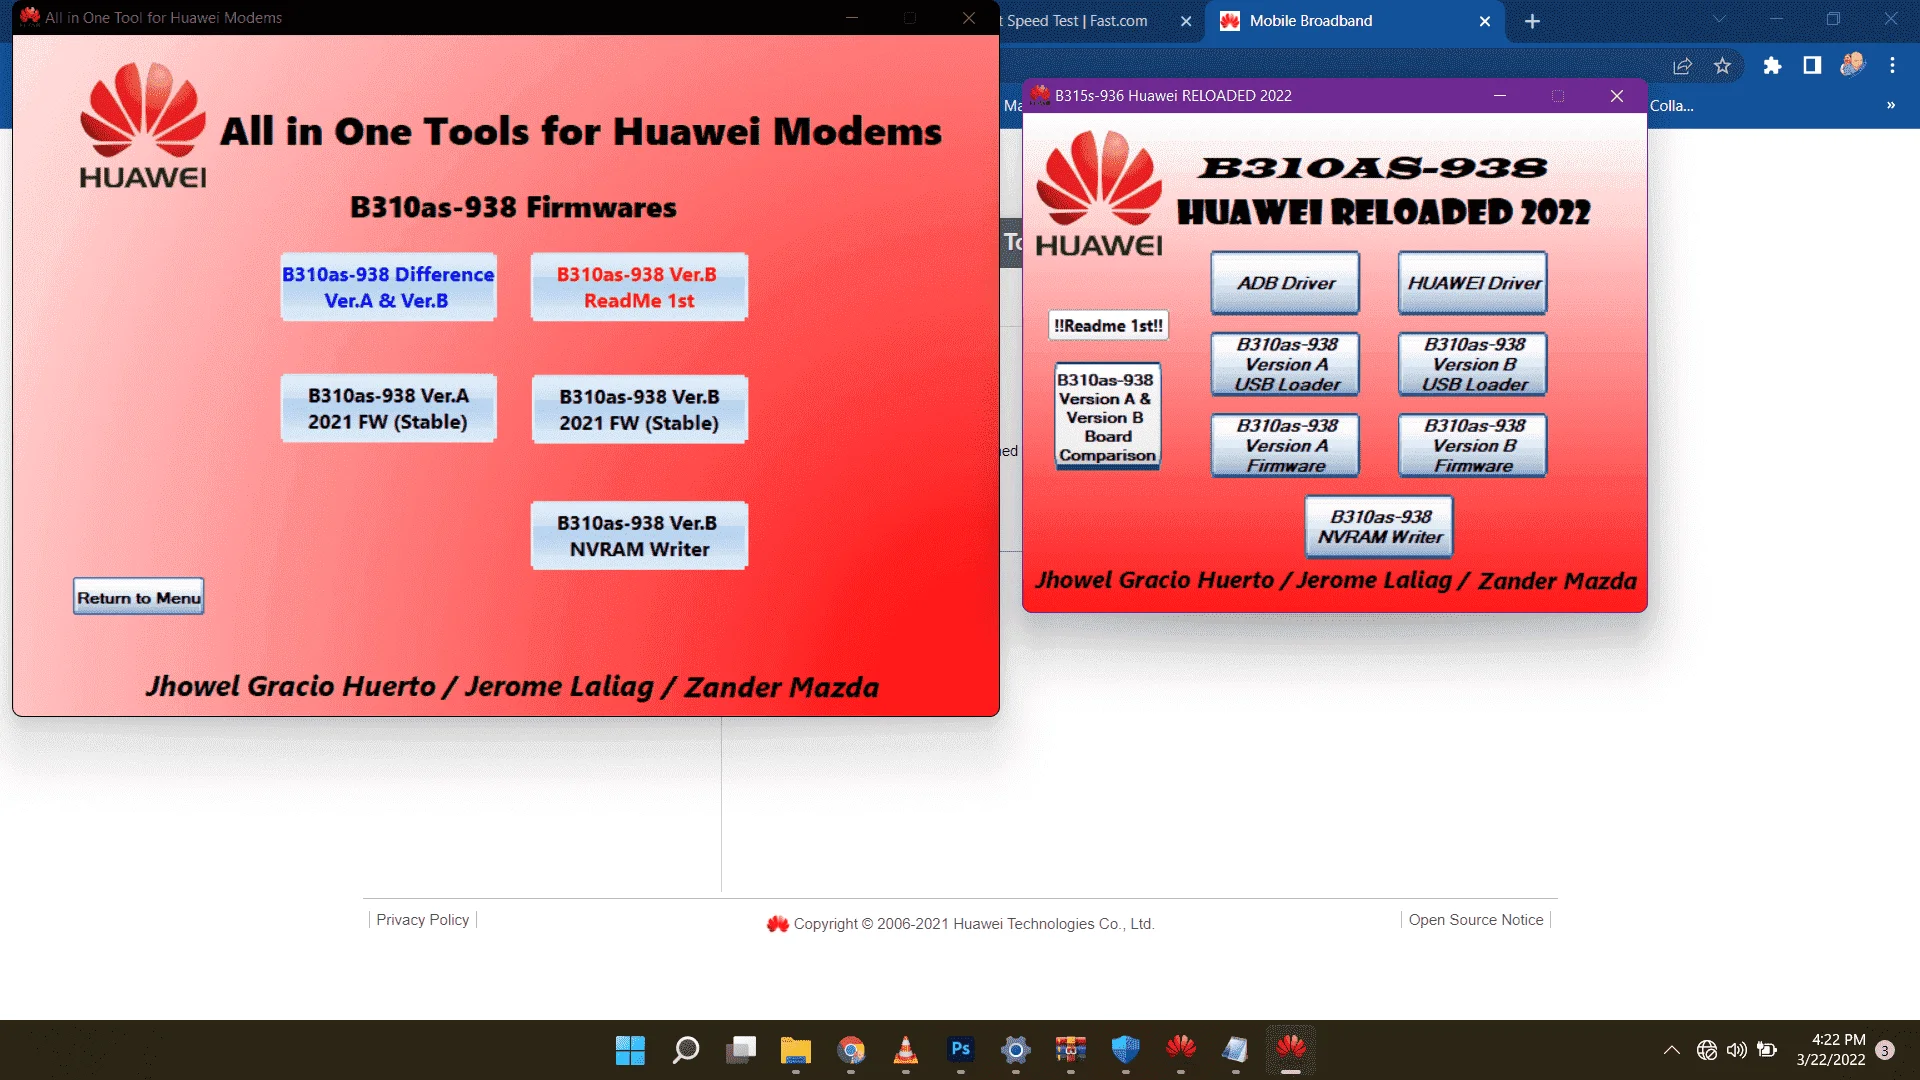Launch B310as-938 Ver.B NVRAM Writer
The height and width of the screenshot is (1080, 1920).
(x=639, y=535)
